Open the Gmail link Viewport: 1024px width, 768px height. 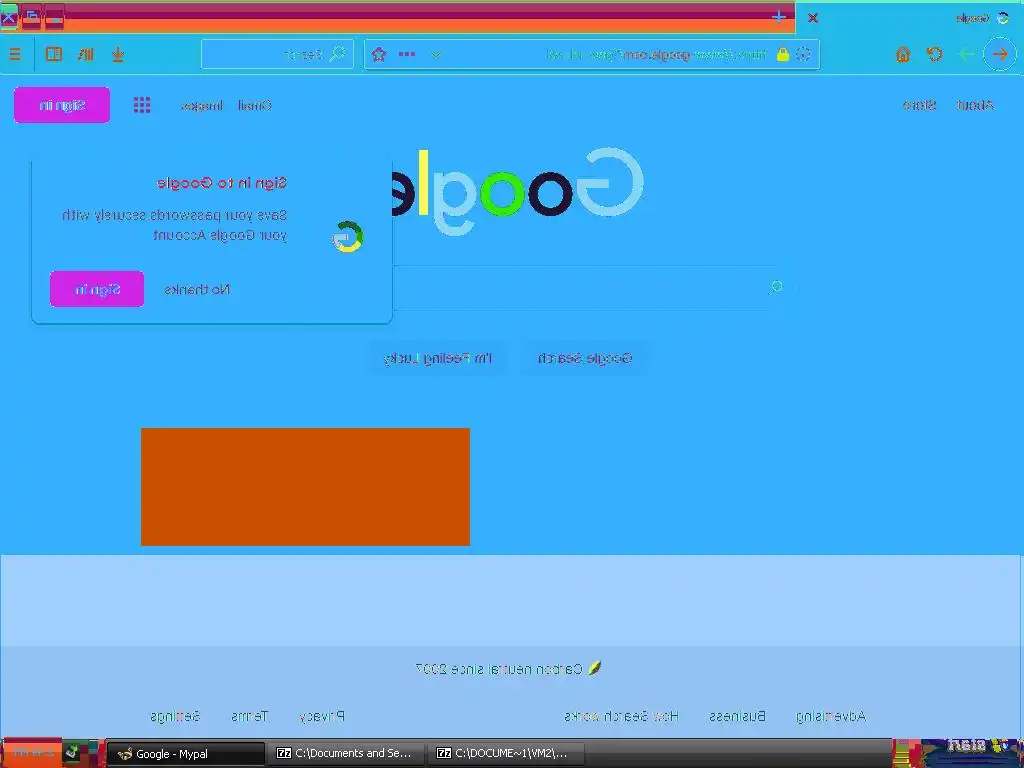click(x=255, y=105)
